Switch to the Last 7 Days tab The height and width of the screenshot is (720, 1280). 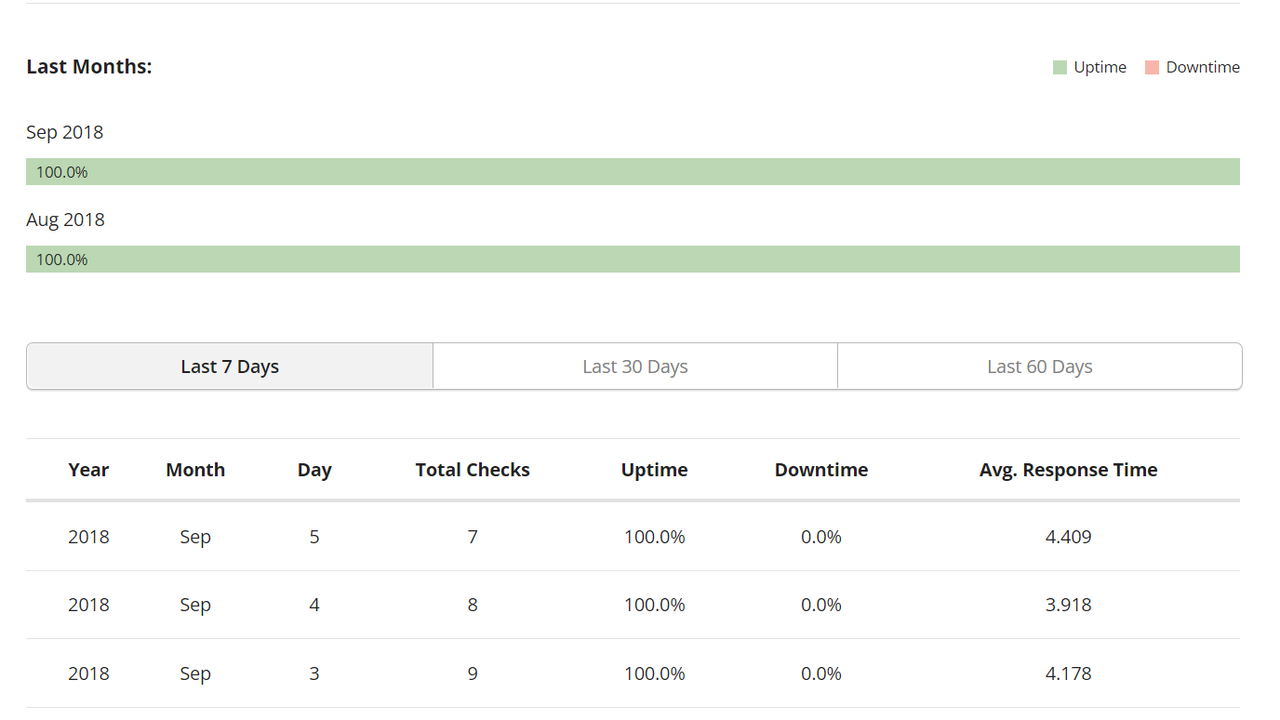click(229, 367)
